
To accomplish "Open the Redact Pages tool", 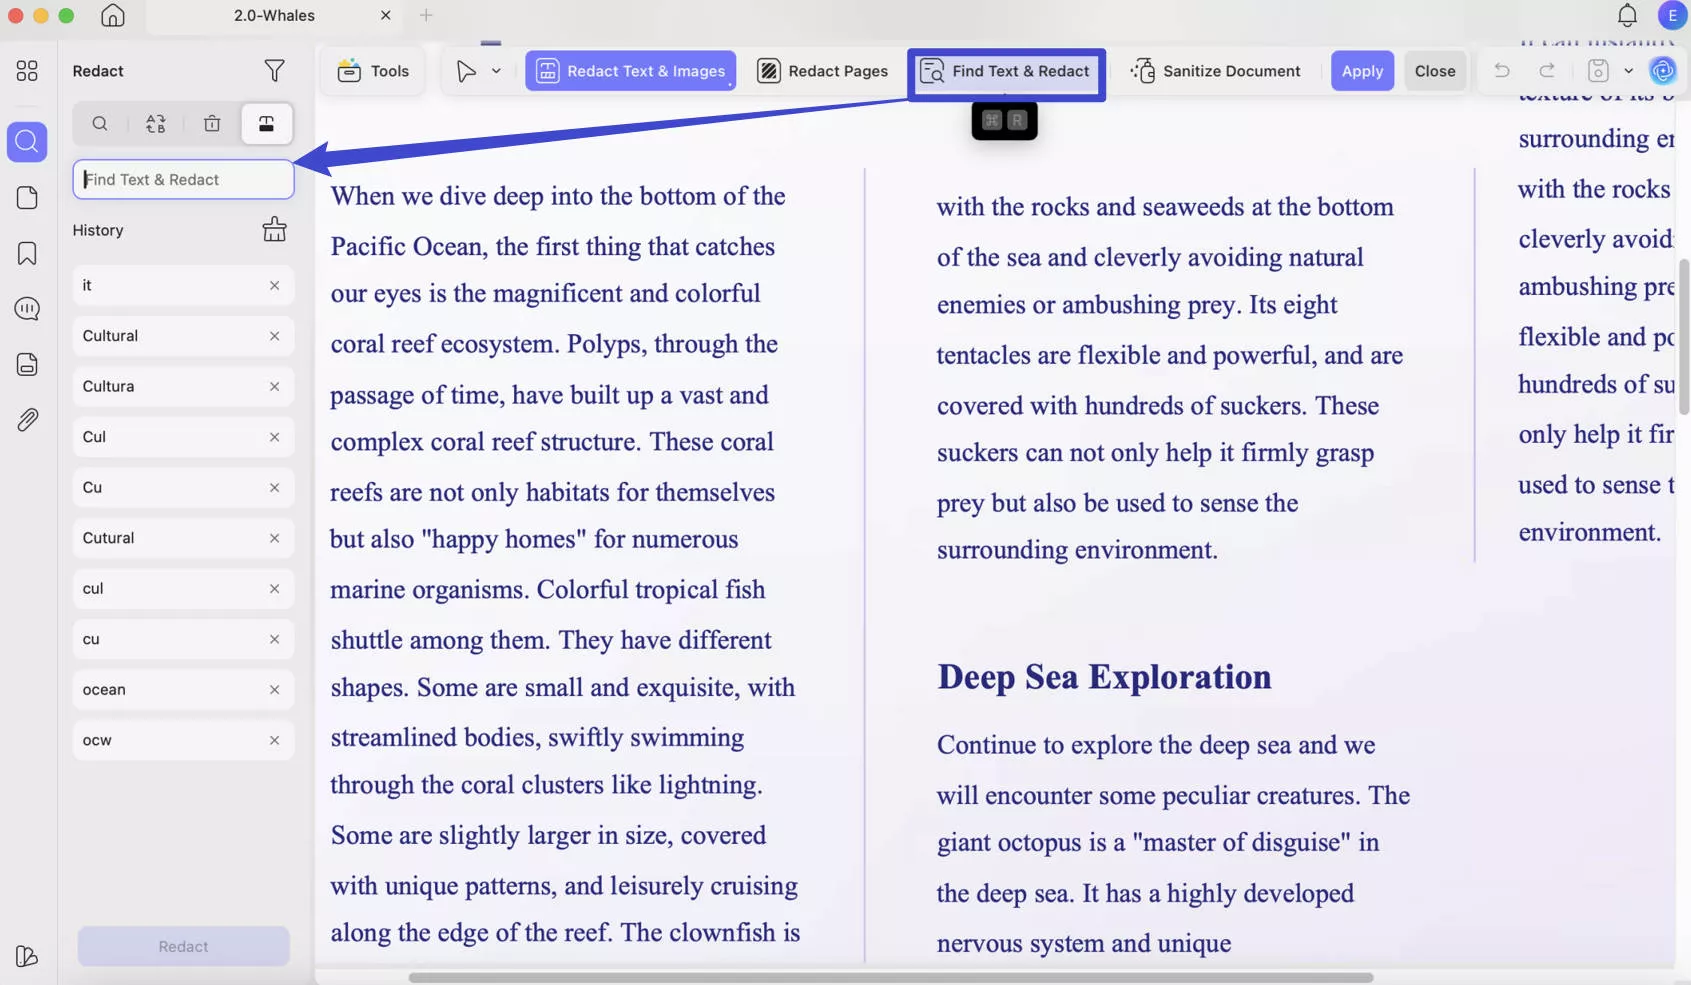I will tap(823, 70).
